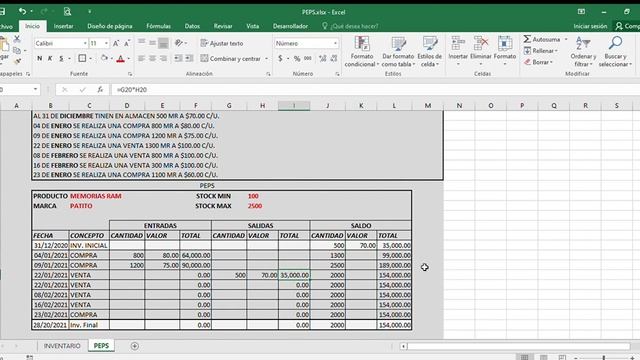Viewport: 640px width, 360px height.
Task: Add a new sheet with the plus icon
Action: click(x=134, y=346)
